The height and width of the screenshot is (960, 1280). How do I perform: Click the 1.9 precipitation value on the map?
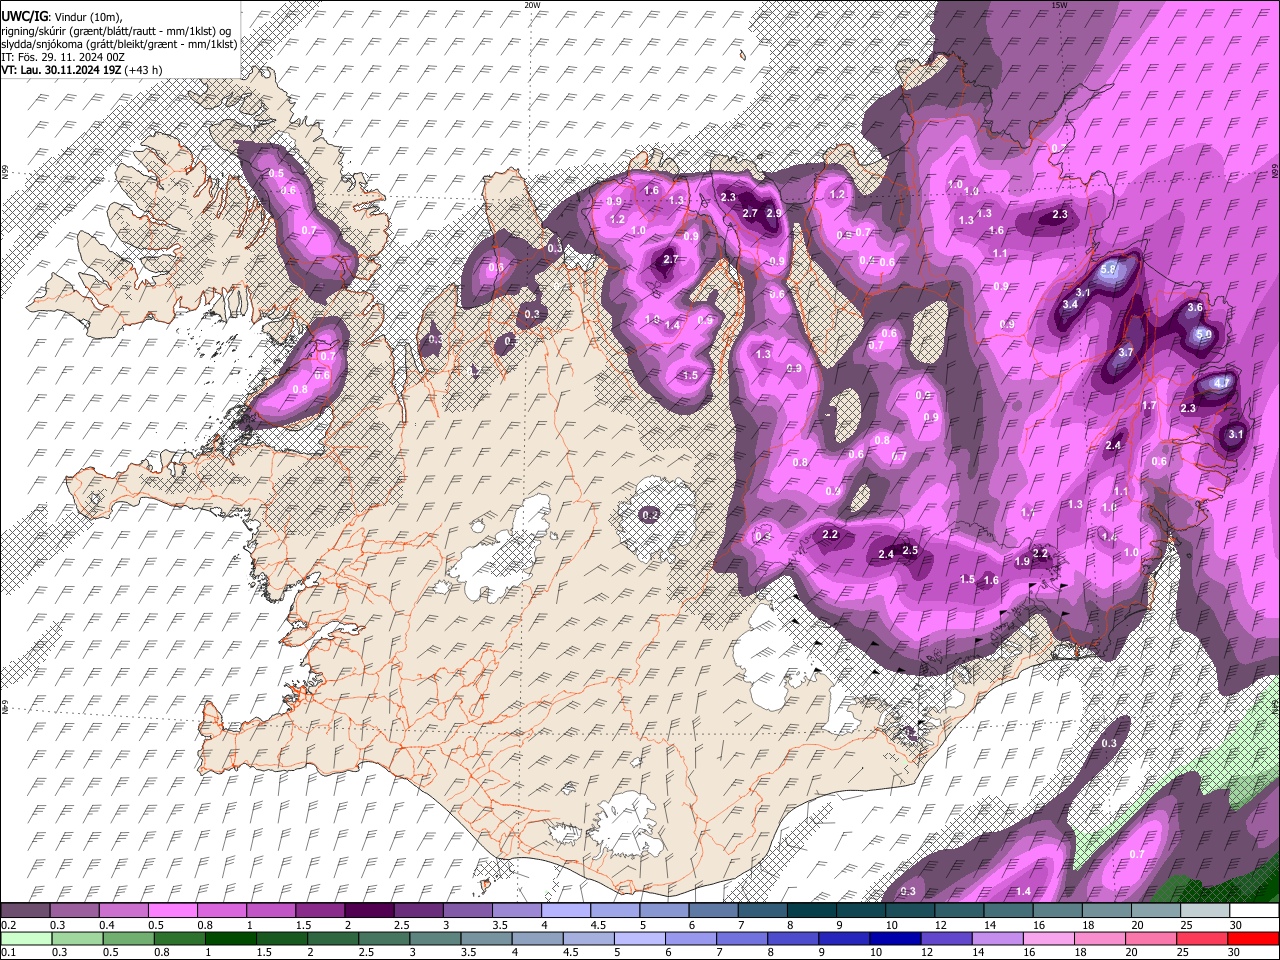[x=1022, y=562]
